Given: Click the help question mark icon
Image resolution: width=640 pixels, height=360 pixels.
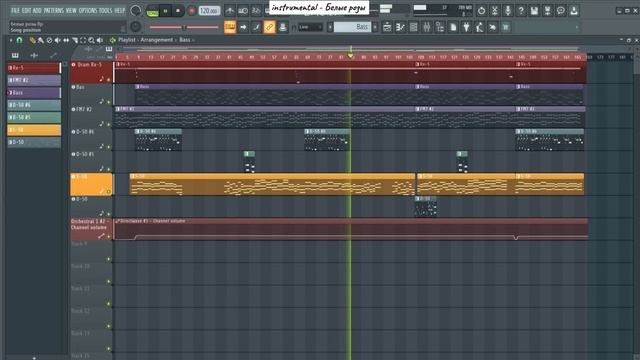Looking at the screenshot, I should (x=521, y=11).
